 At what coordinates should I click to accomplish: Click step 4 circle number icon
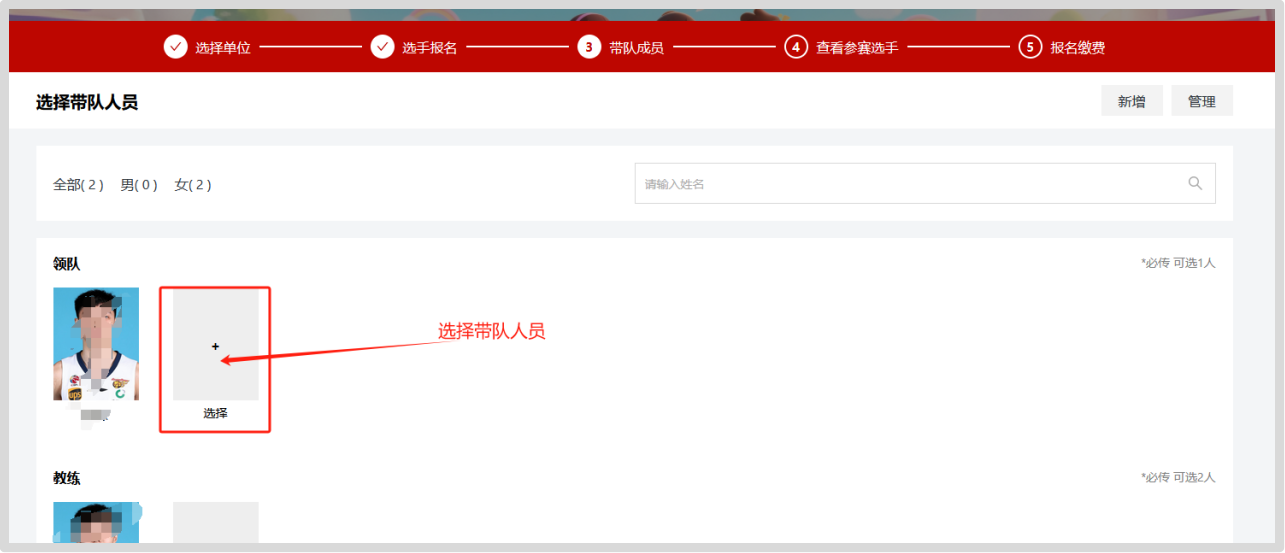coord(796,47)
